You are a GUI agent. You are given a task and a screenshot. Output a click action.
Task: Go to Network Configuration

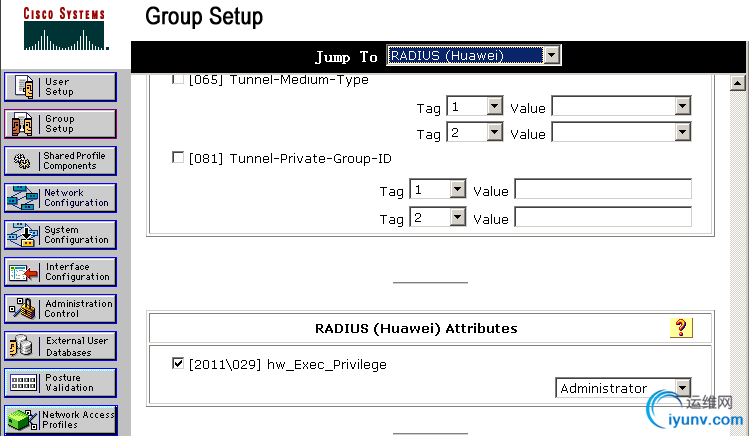tap(60, 198)
